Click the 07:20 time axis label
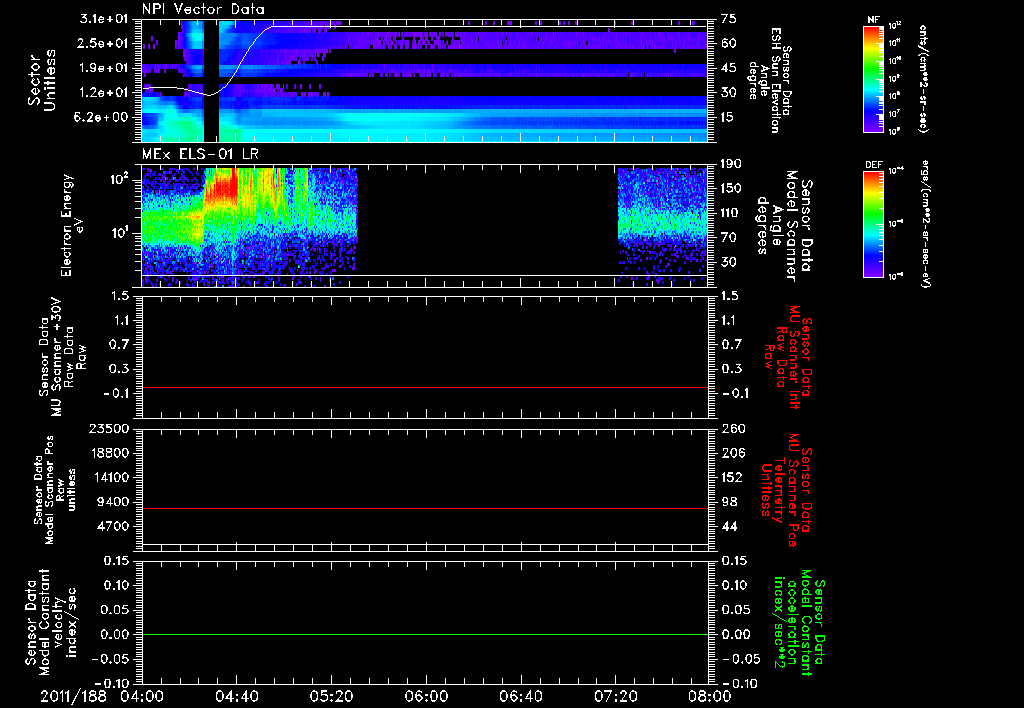The height and width of the screenshot is (708, 1024). click(x=615, y=696)
